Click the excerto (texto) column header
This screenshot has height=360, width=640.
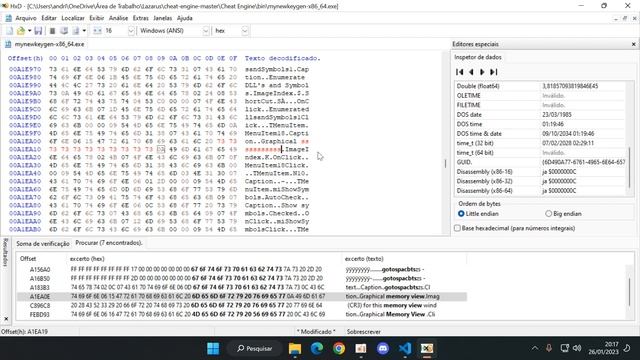pos(404,259)
